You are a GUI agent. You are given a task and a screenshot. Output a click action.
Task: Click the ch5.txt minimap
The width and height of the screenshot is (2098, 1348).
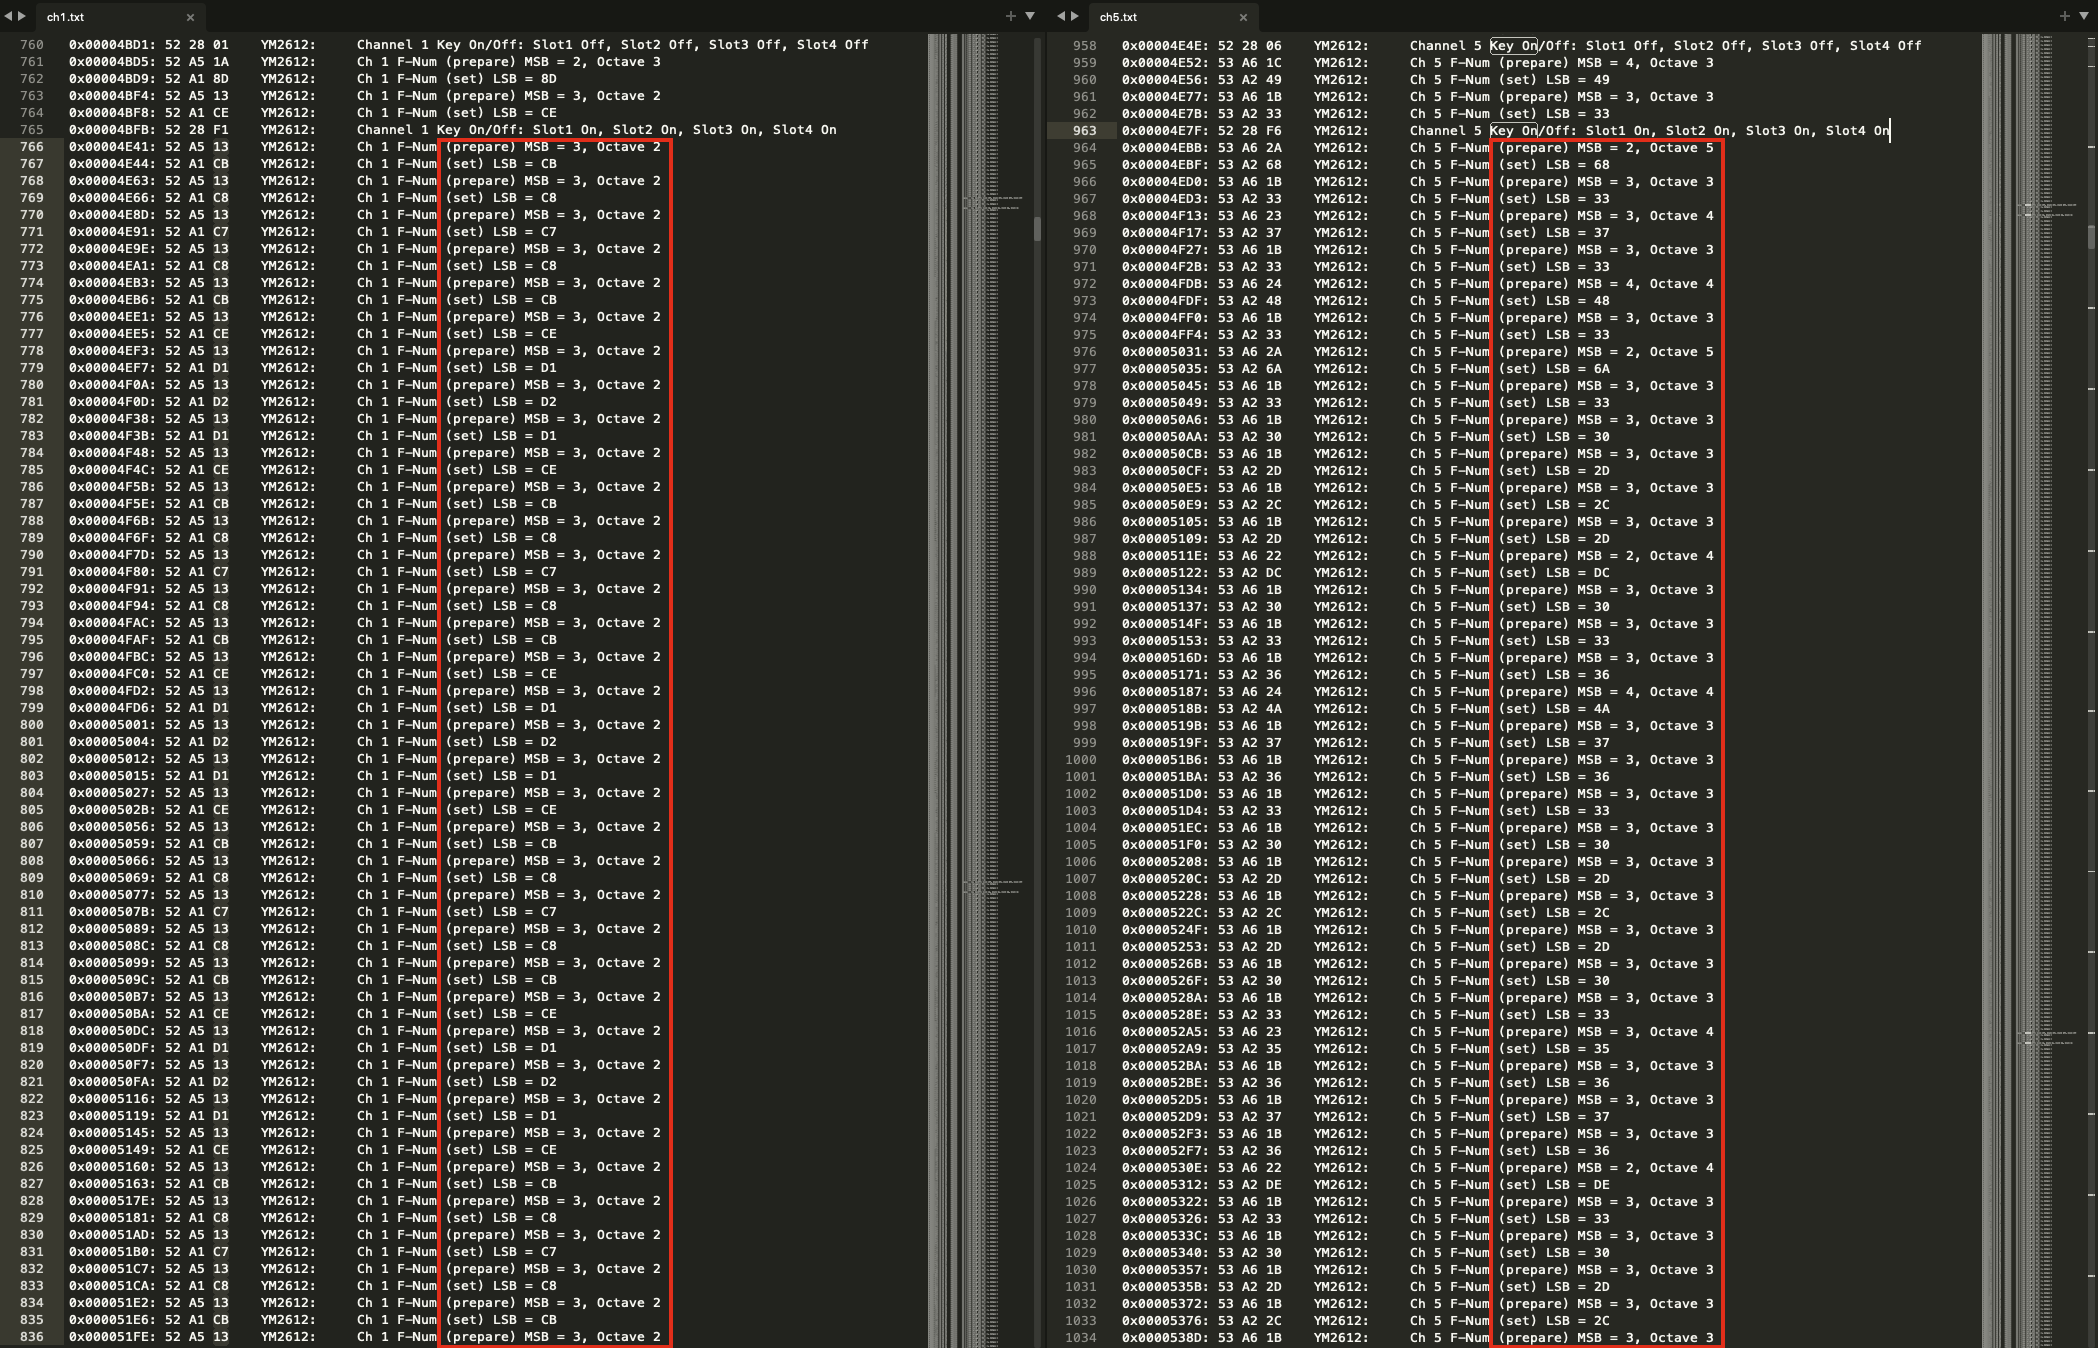(2033, 690)
